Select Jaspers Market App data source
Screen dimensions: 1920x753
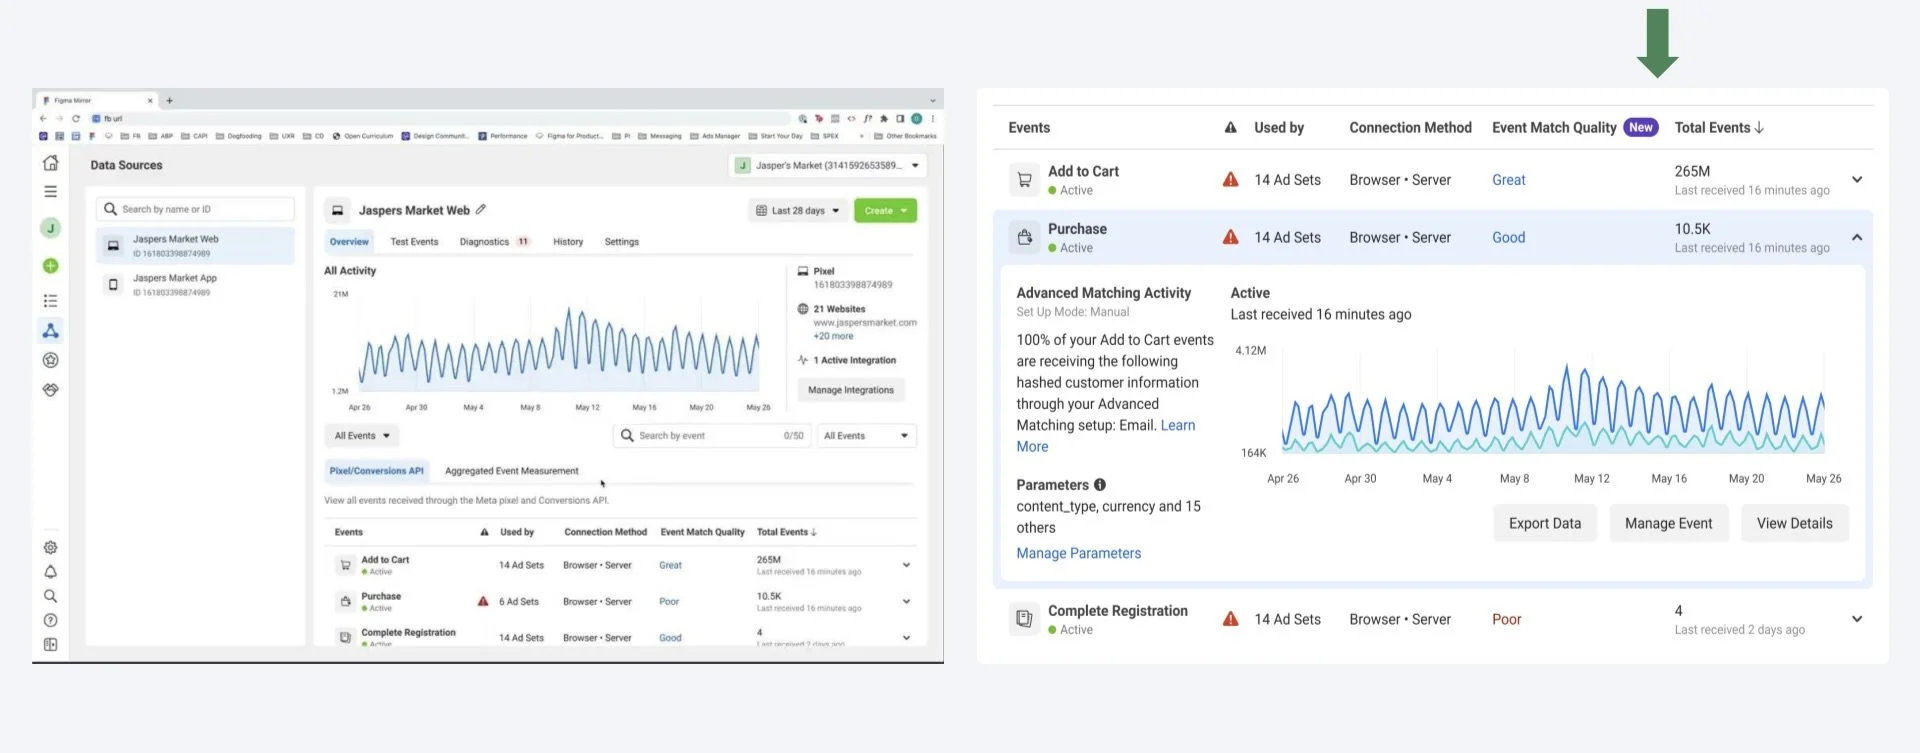(x=196, y=285)
